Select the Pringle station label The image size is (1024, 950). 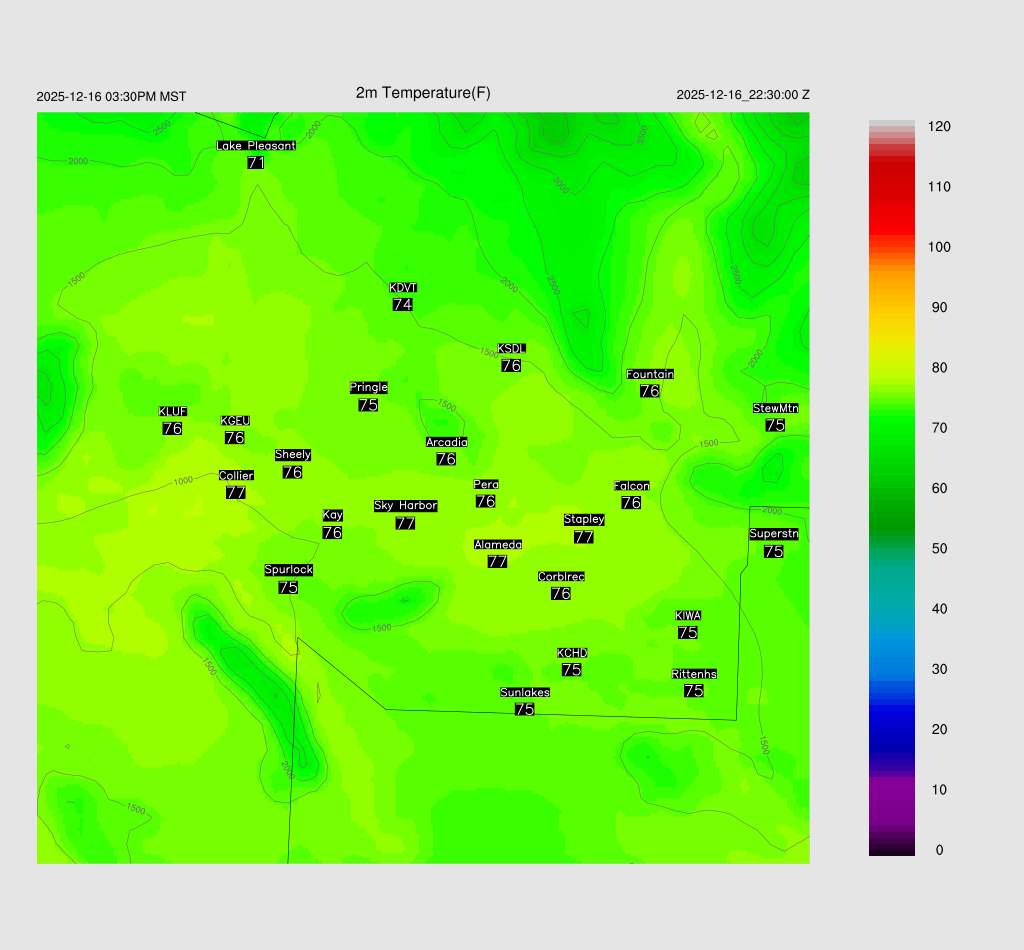tap(368, 388)
